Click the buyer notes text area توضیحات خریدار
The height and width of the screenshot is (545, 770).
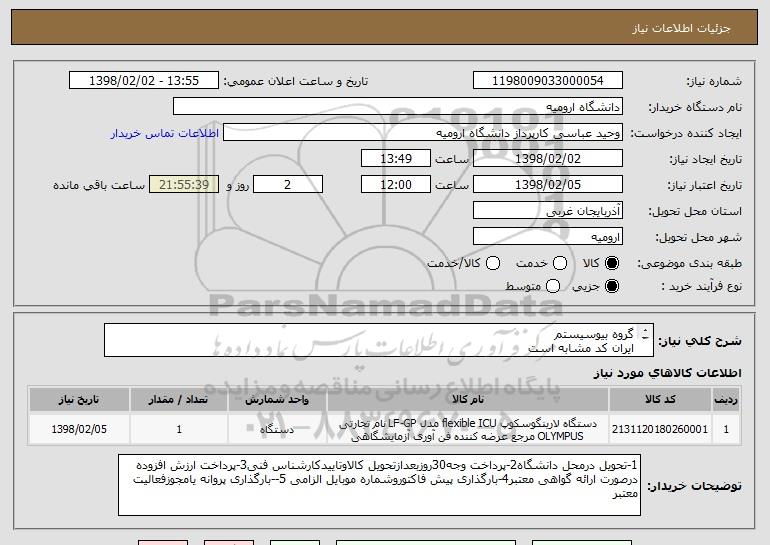pos(379,485)
